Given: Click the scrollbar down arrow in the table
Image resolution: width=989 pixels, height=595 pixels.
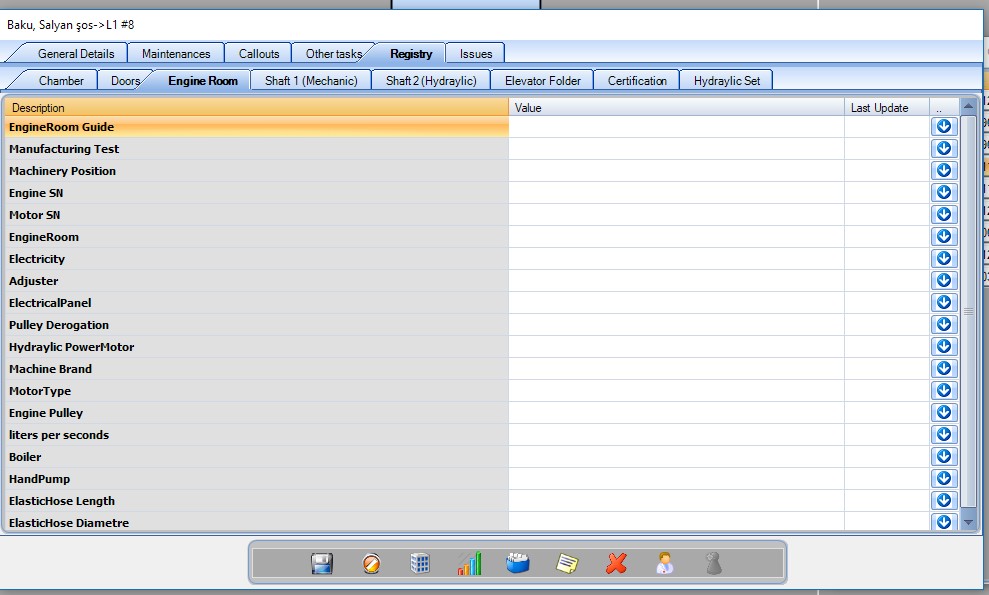Looking at the screenshot, I should pyautogui.click(x=968, y=522).
